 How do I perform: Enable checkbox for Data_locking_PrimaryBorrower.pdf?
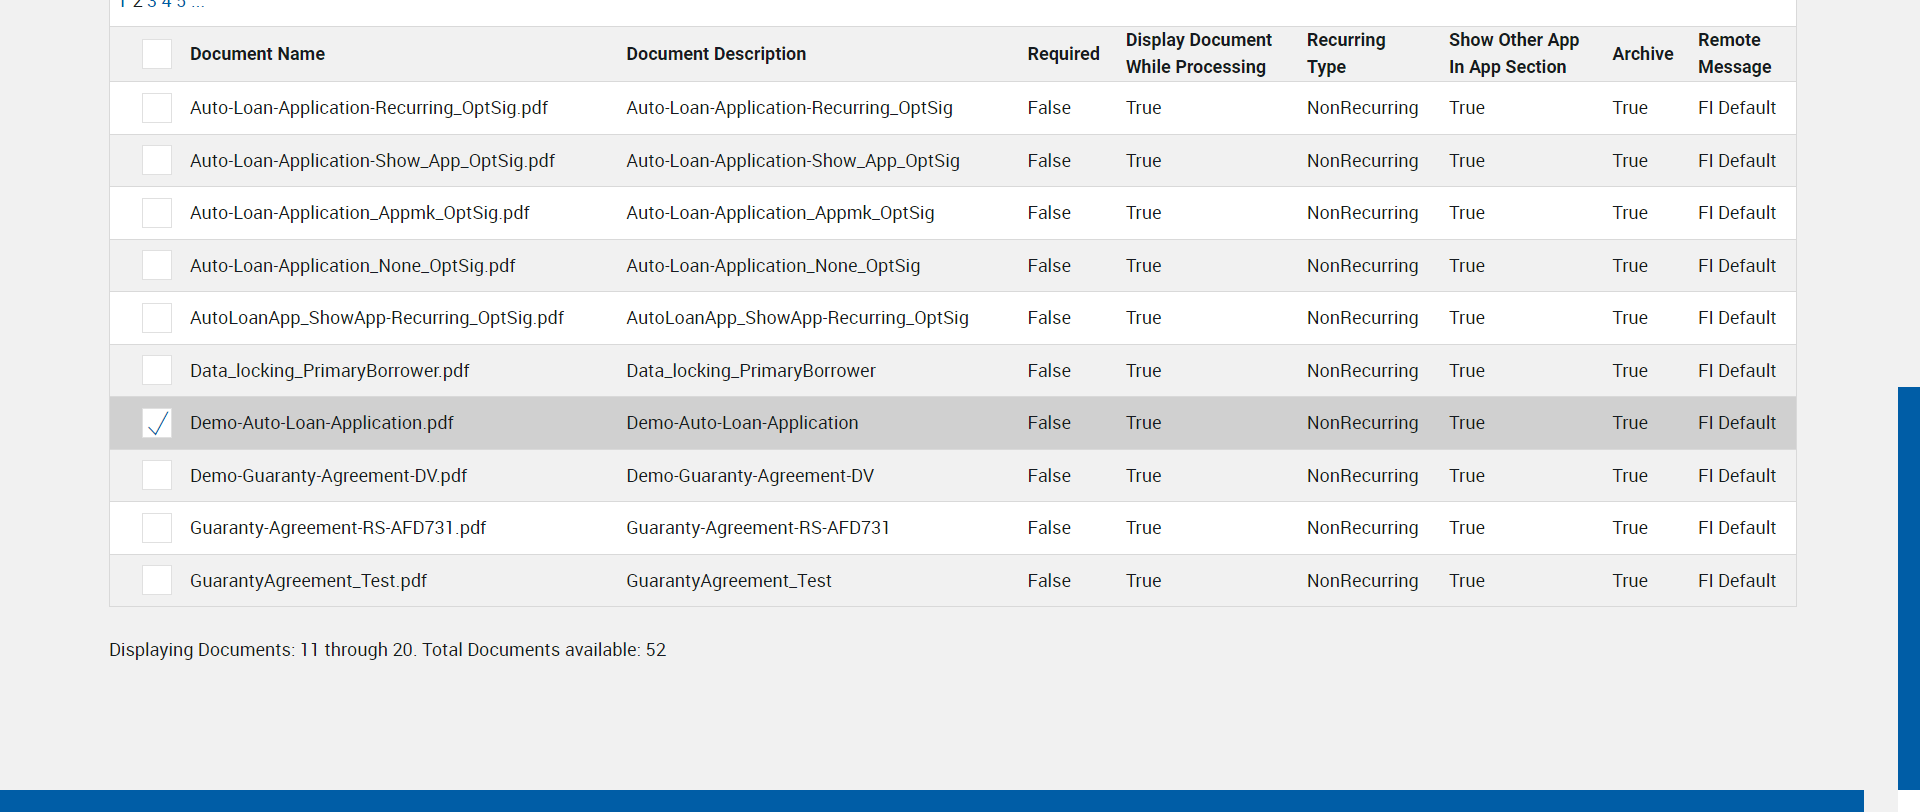(x=157, y=371)
